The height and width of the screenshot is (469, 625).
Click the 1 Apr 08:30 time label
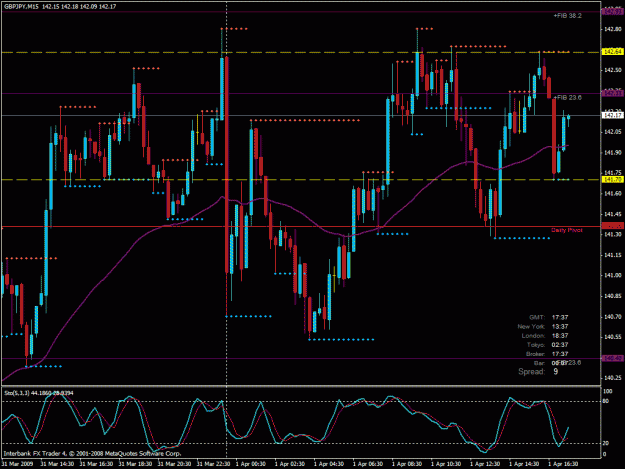coord(407,464)
